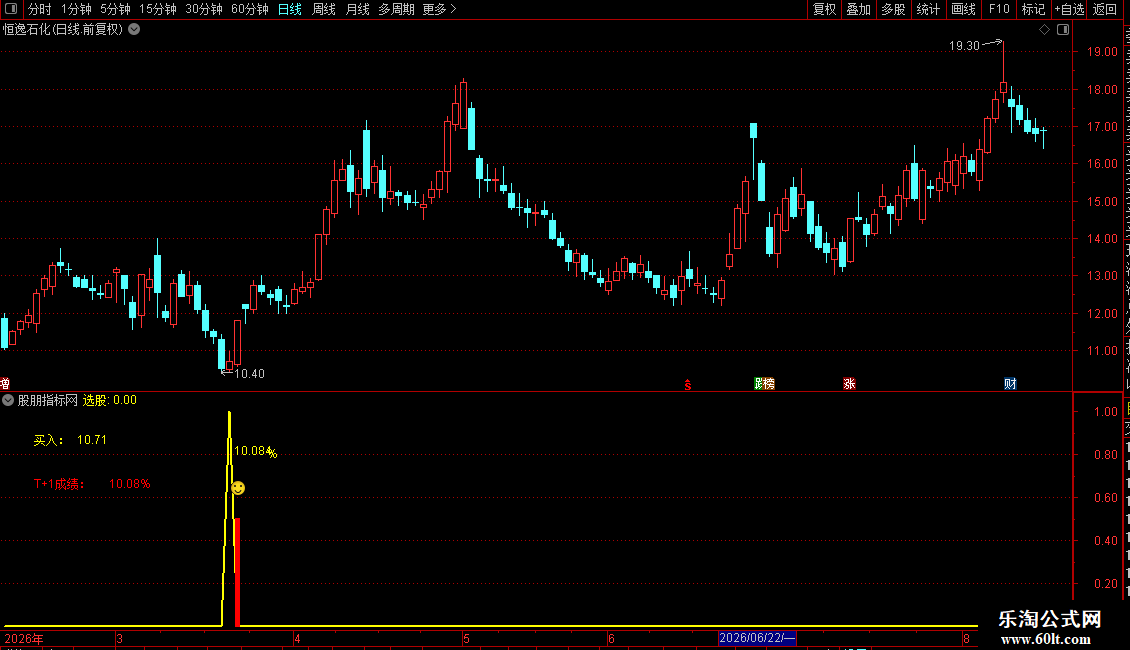Click the 标记 mark button

(1033, 9)
